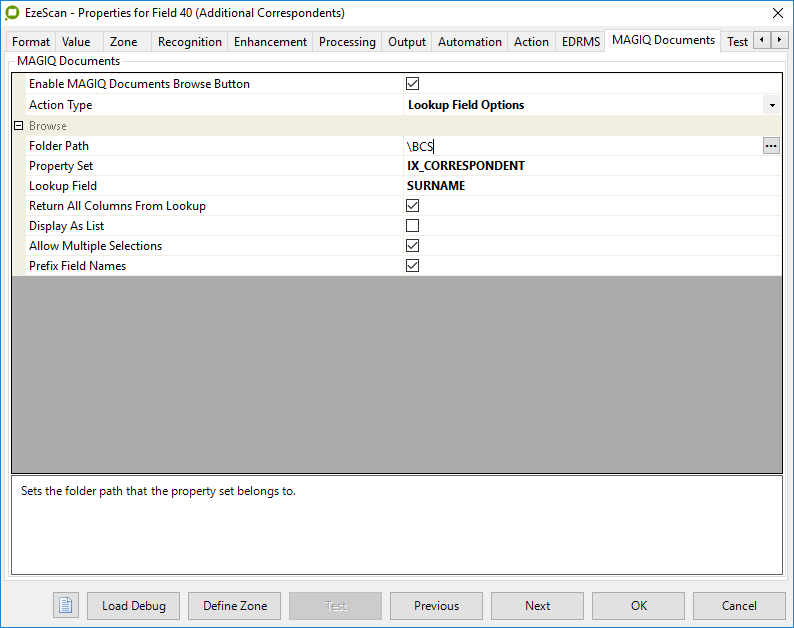Close the Properties dialog window
794x628 pixels.
[x=778, y=13]
